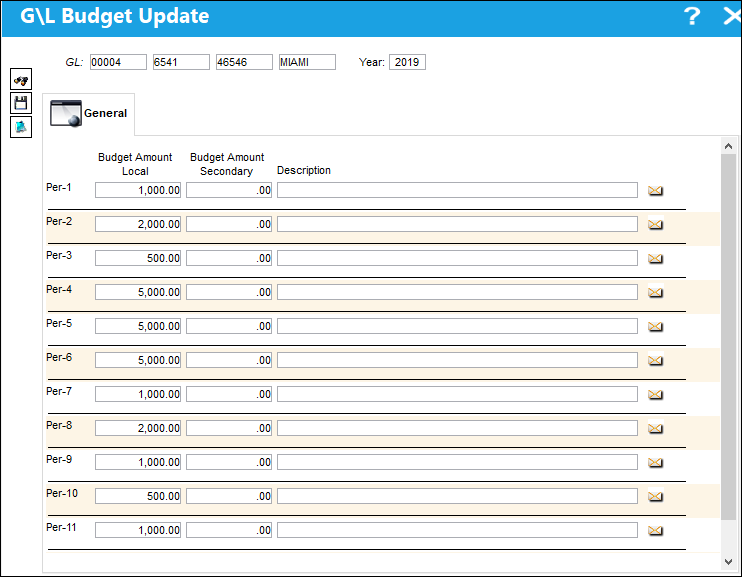Click the scrollbar up arrow
The image size is (742, 577).
(728, 146)
